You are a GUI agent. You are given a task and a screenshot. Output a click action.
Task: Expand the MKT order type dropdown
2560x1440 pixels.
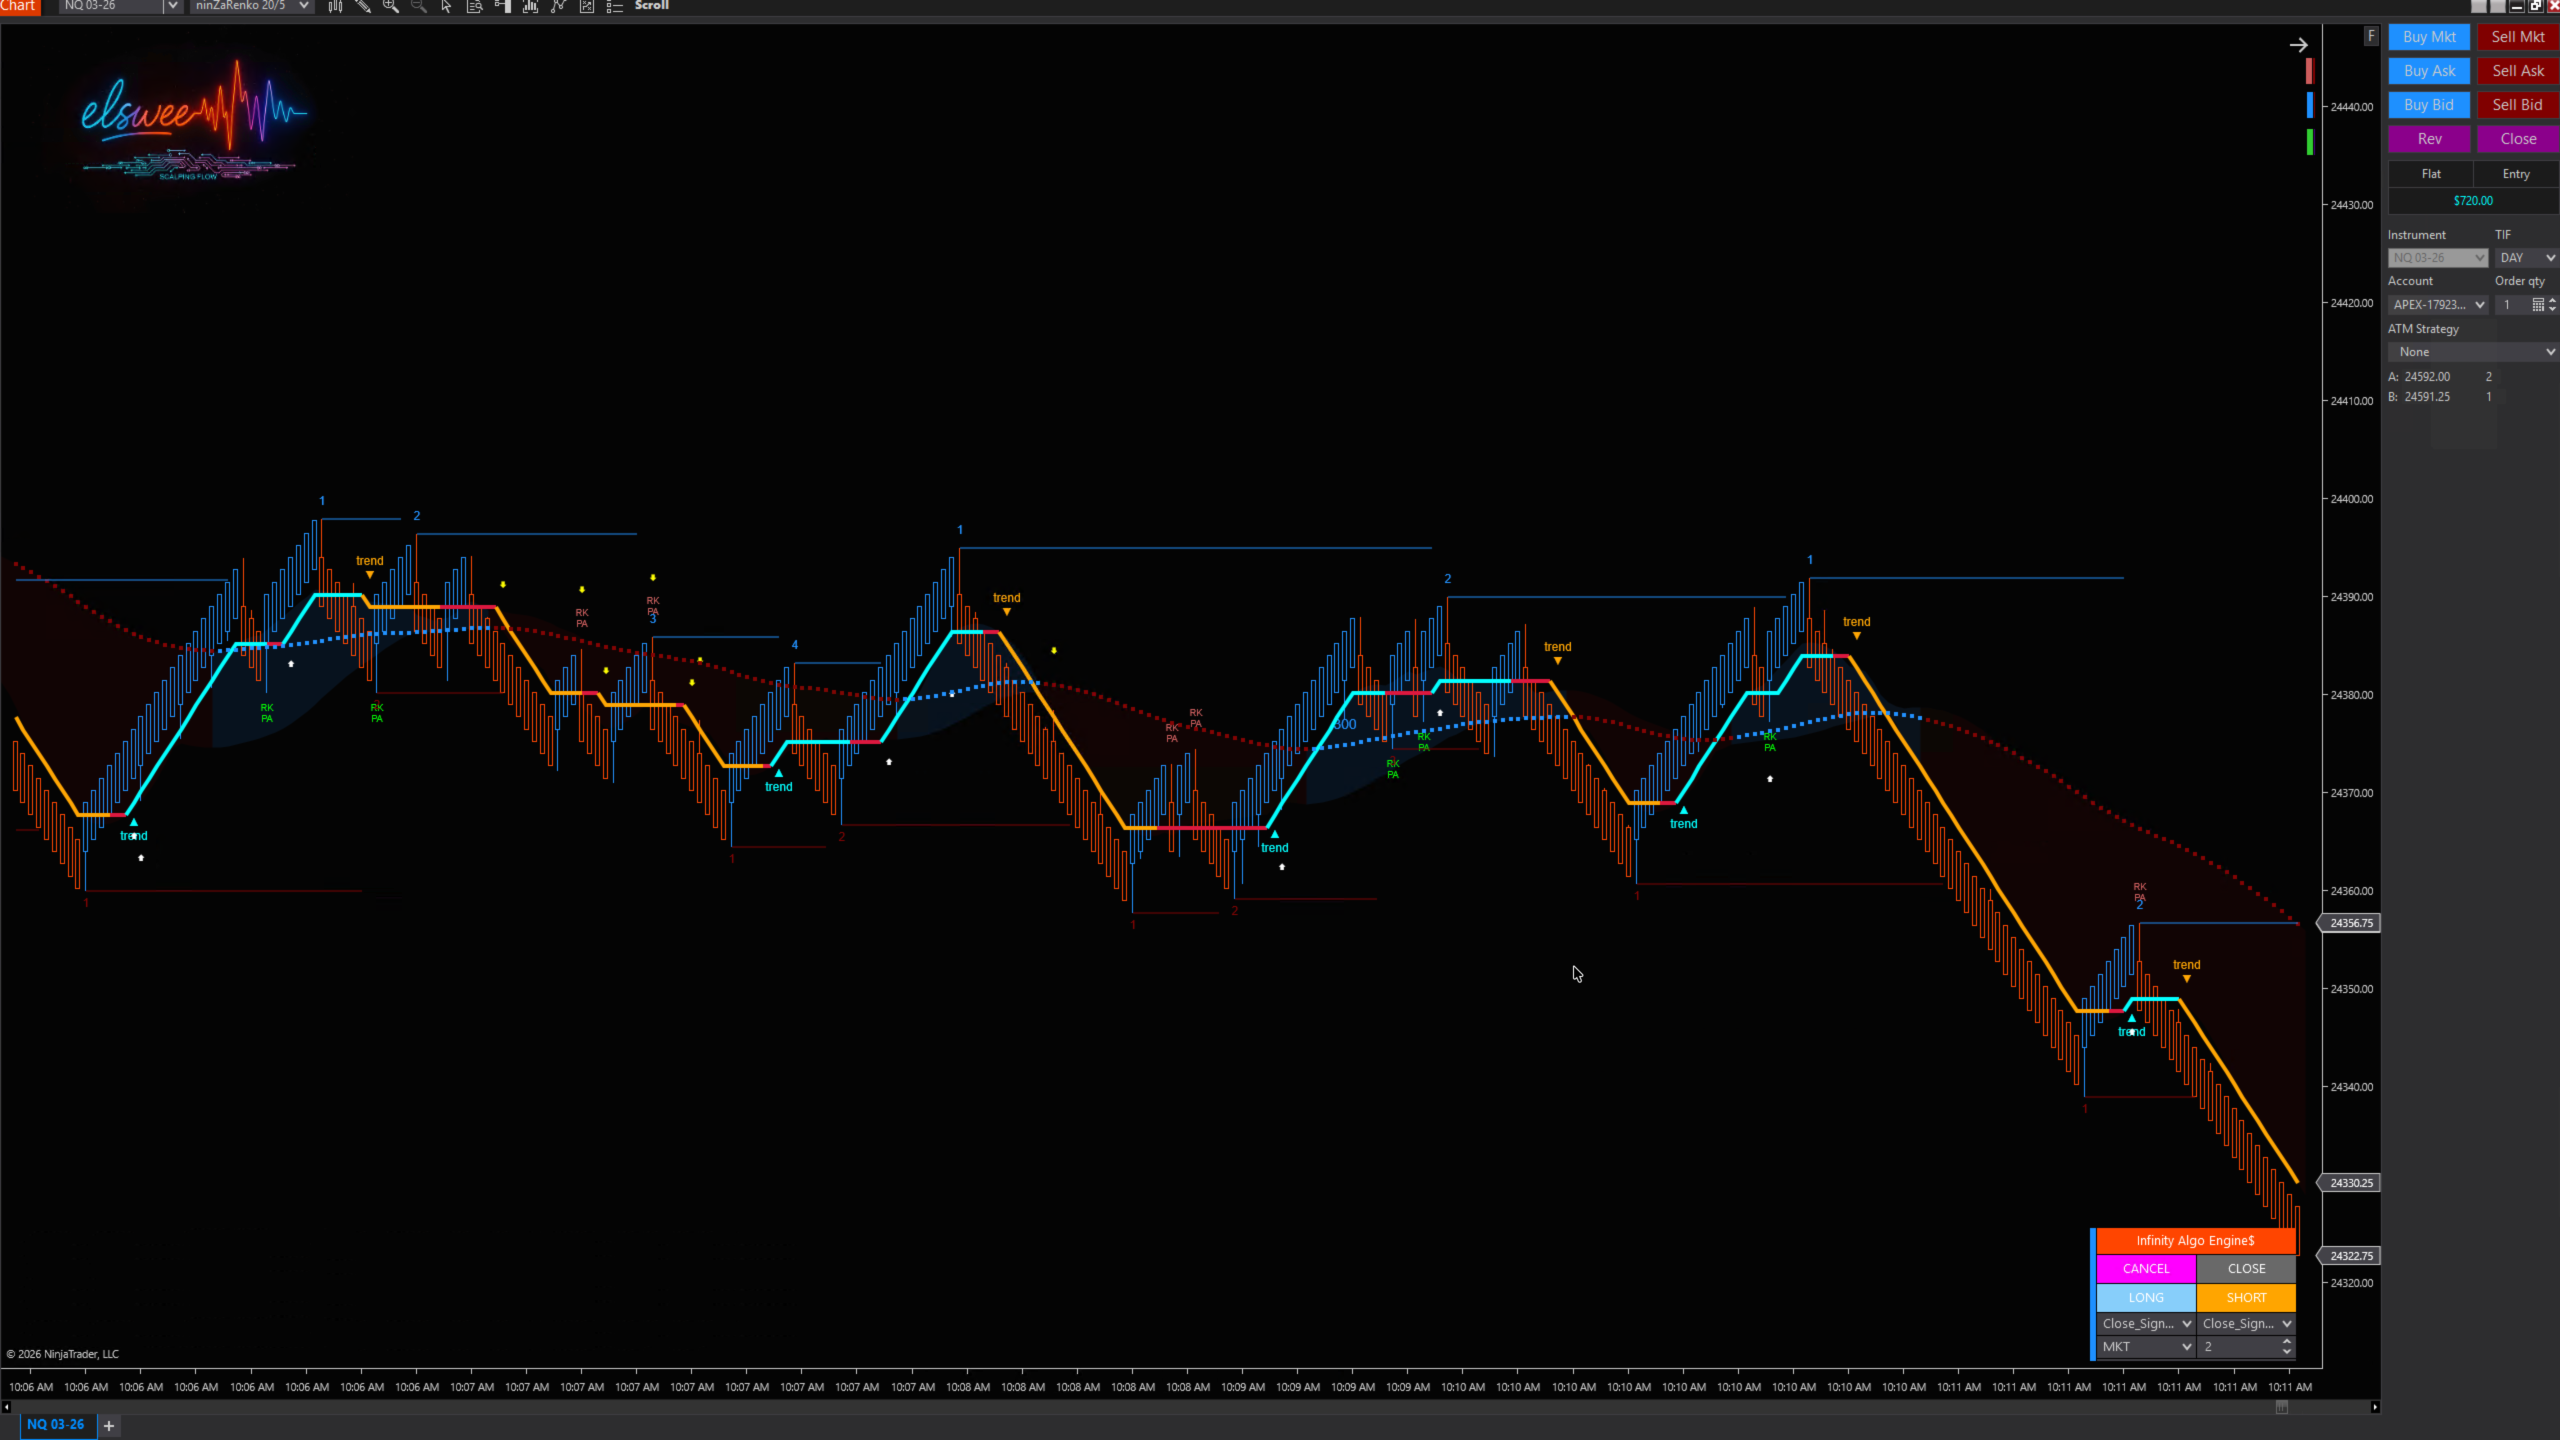point(2145,1347)
